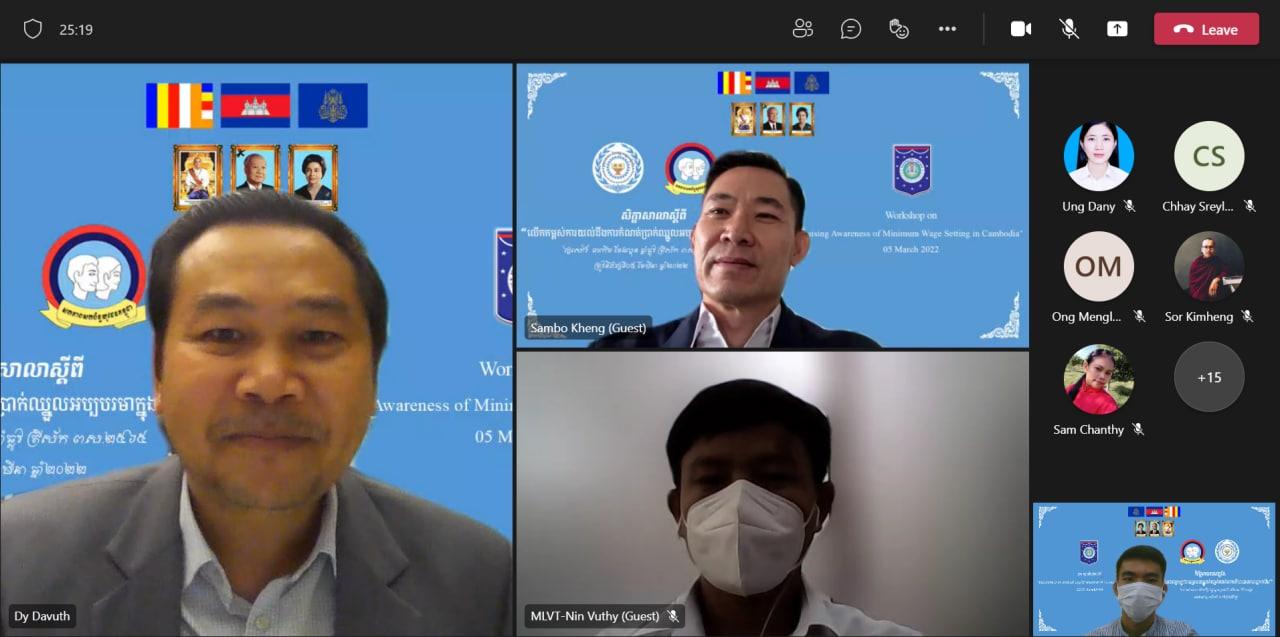Click the share content tray icon

click(1117, 29)
